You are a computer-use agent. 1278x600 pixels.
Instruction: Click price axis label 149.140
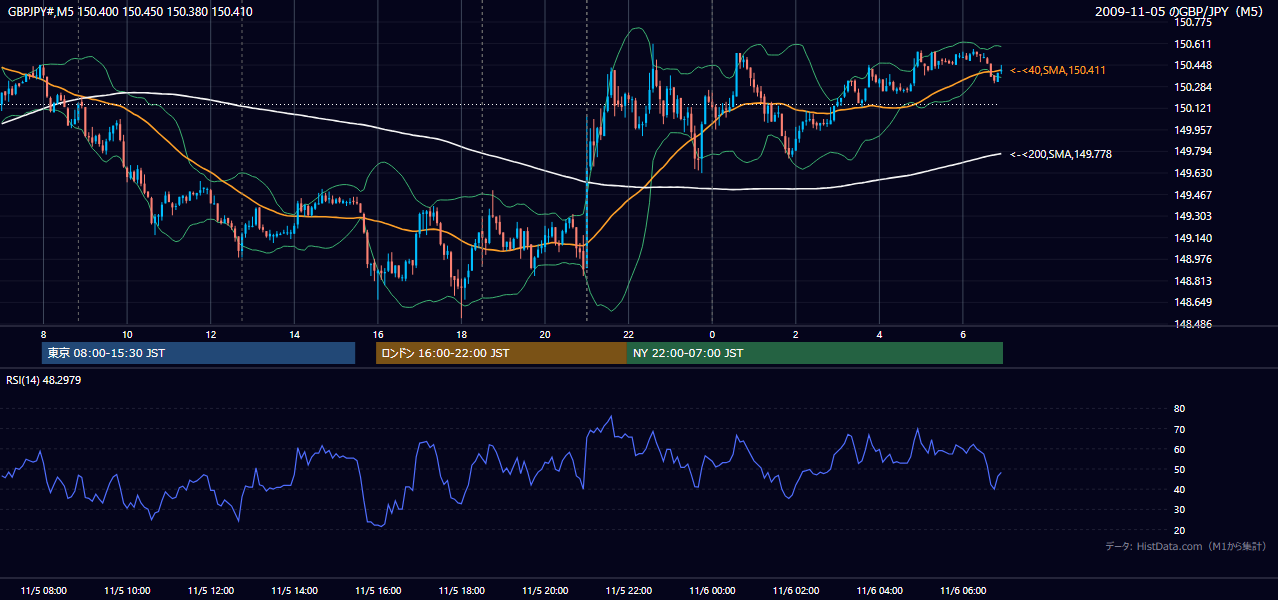coord(1192,238)
